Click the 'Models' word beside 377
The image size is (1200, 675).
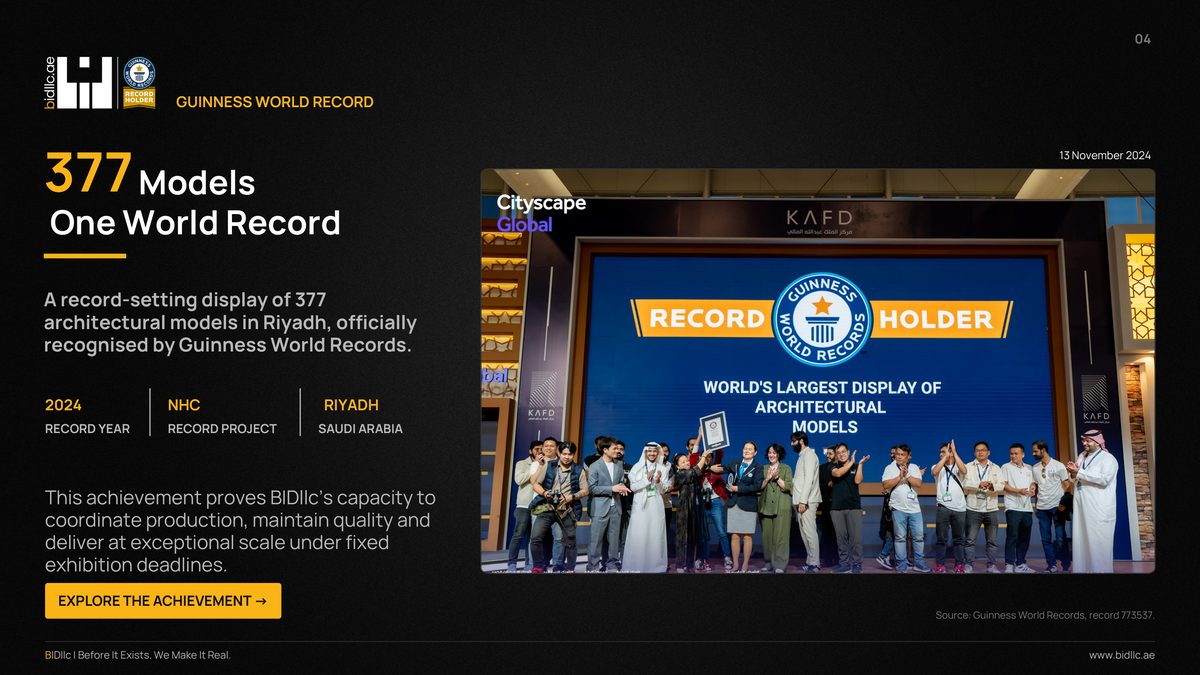(x=197, y=183)
